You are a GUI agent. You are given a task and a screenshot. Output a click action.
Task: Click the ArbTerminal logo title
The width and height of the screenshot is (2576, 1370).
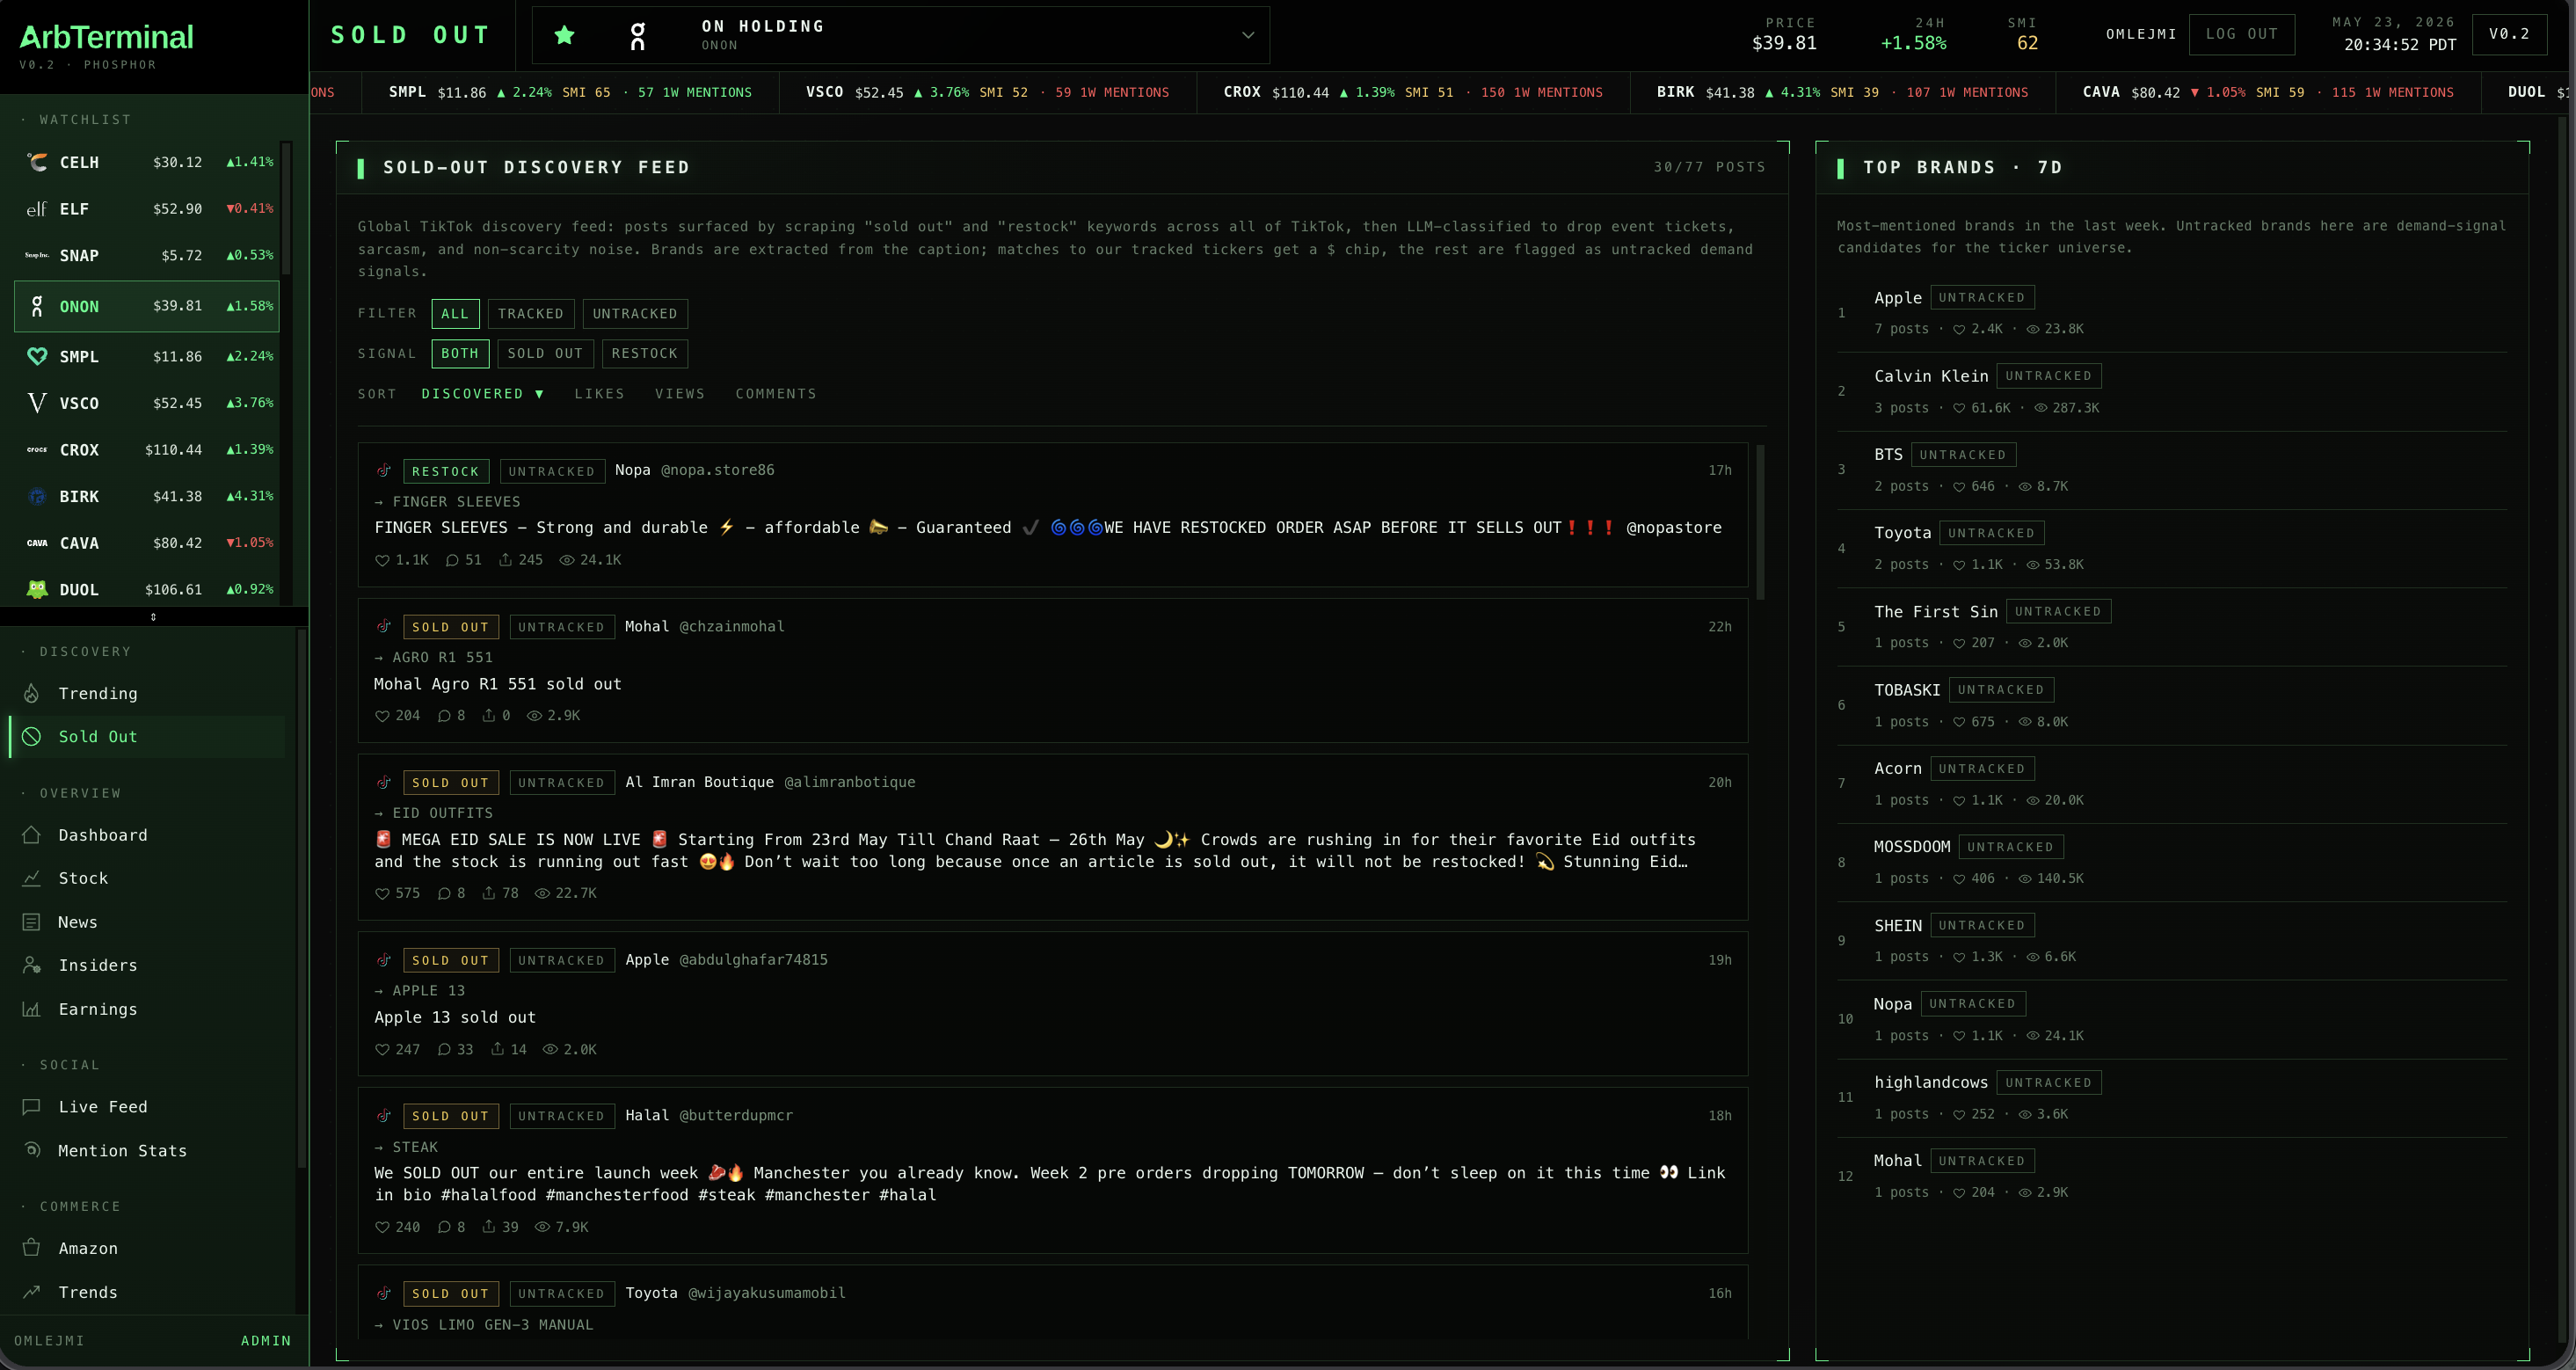[106, 37]
